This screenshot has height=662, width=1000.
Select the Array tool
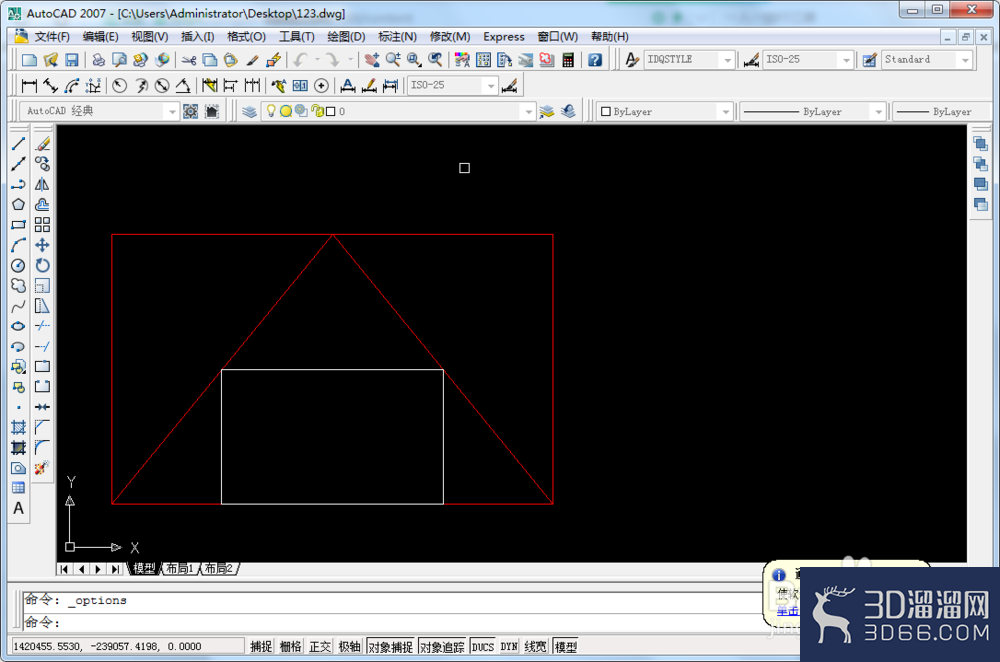tap(42, 225)
